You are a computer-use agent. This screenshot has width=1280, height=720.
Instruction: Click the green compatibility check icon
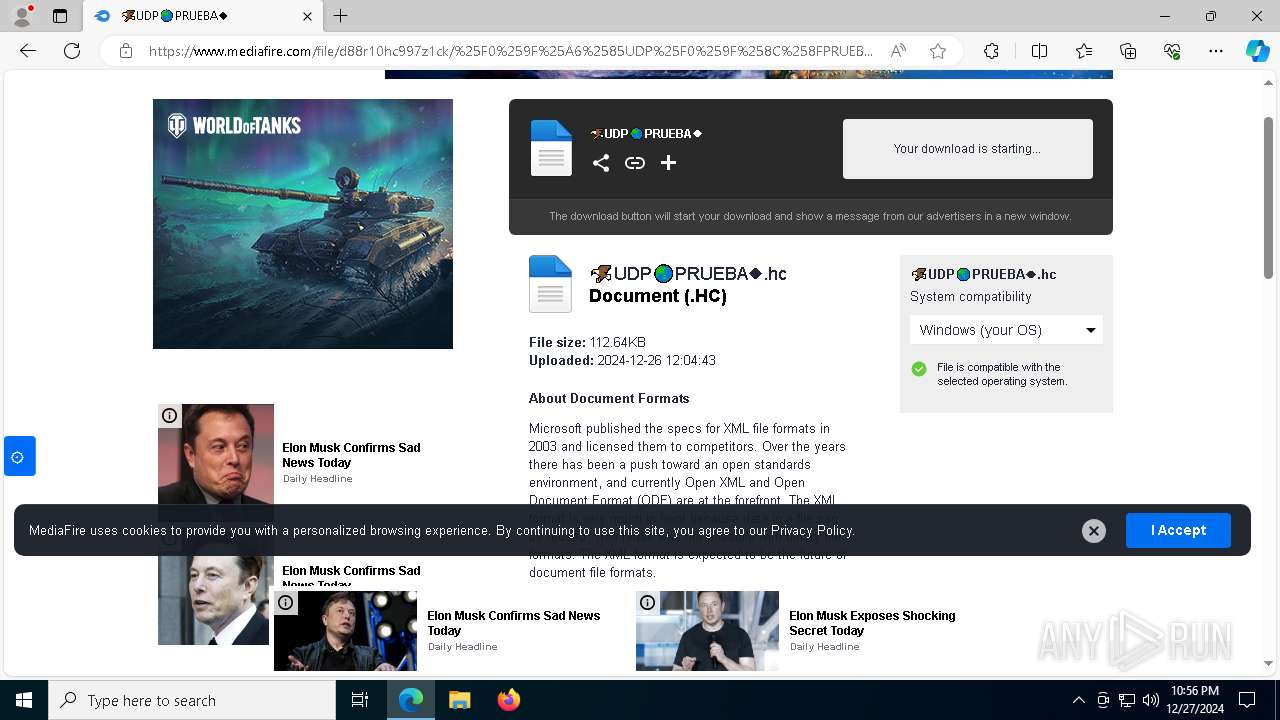[919, 369]
